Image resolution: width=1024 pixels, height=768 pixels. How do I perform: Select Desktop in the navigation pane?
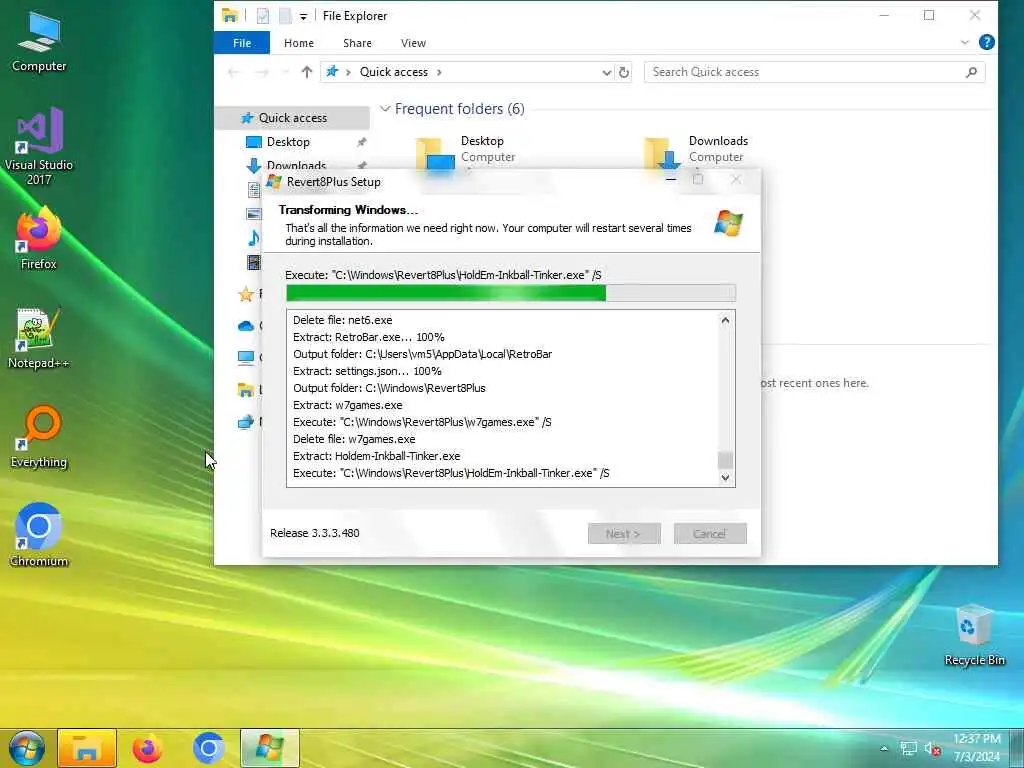click(288, 142)
